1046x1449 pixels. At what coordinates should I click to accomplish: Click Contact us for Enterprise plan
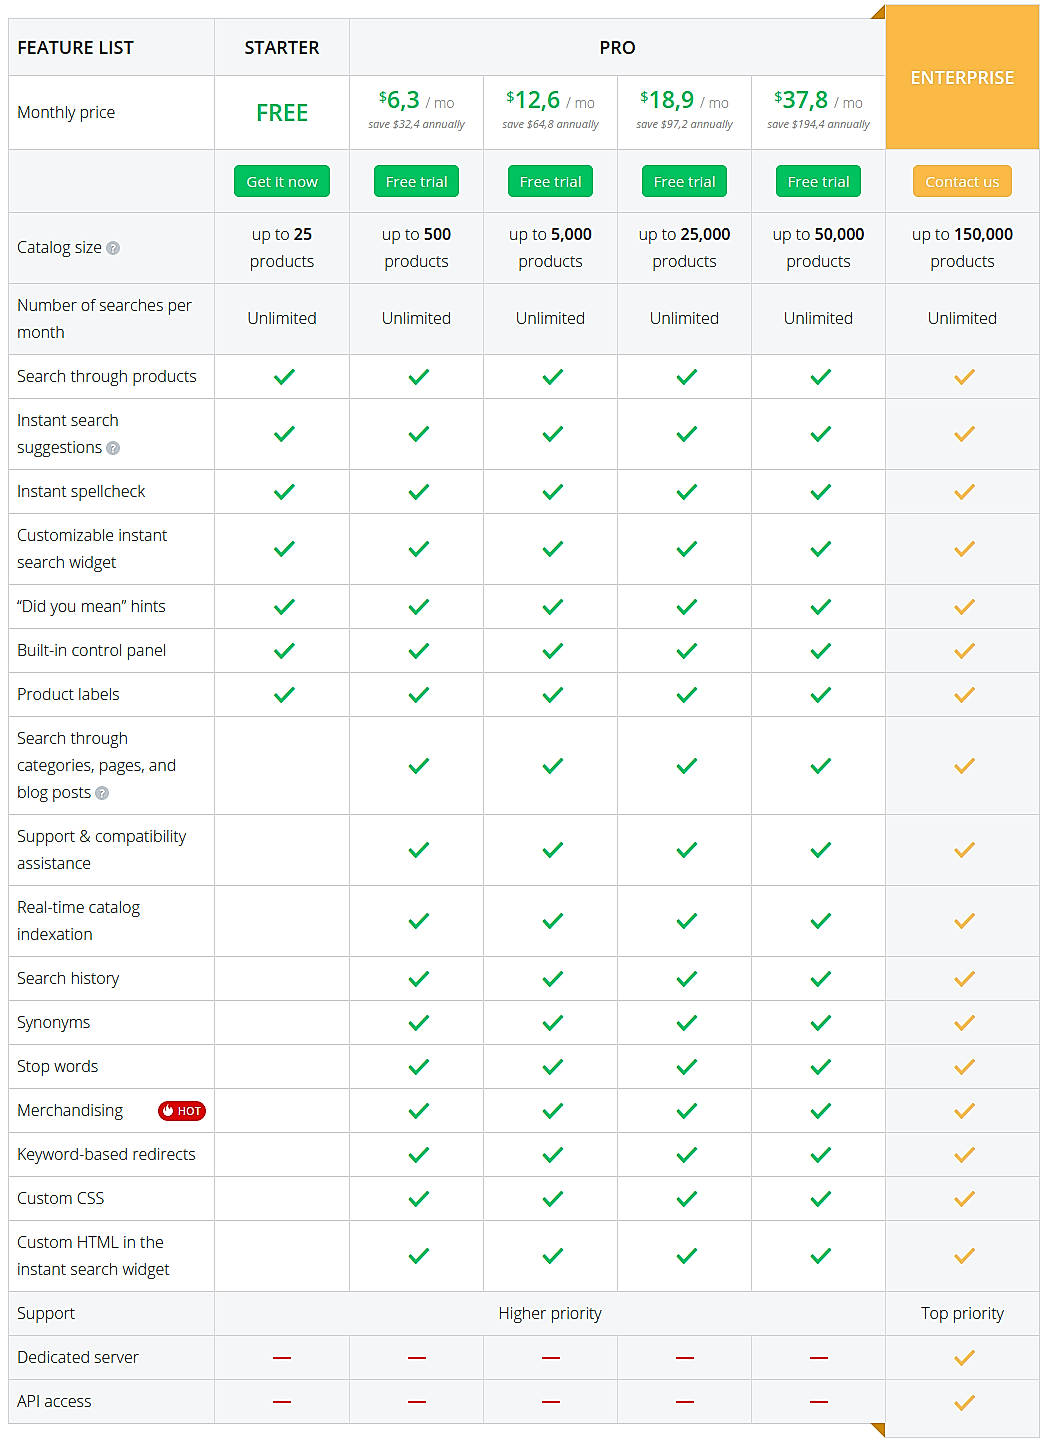[x=961, y=181]
